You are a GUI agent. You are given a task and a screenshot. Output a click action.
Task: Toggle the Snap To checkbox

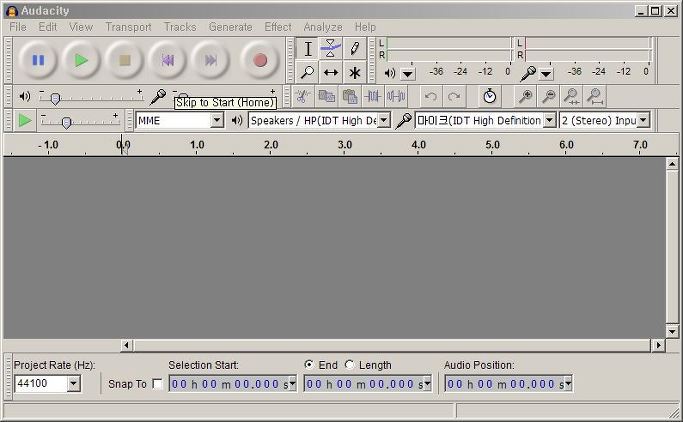[x=158, y=384]
